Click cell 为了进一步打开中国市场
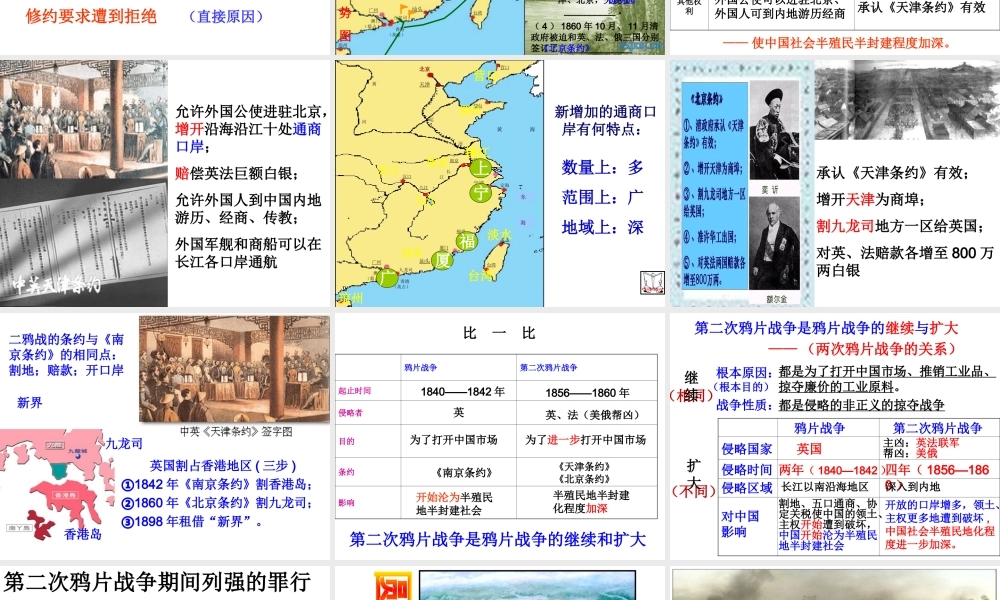The height and width of the screenshot is (600, 1000). (585, 440)
